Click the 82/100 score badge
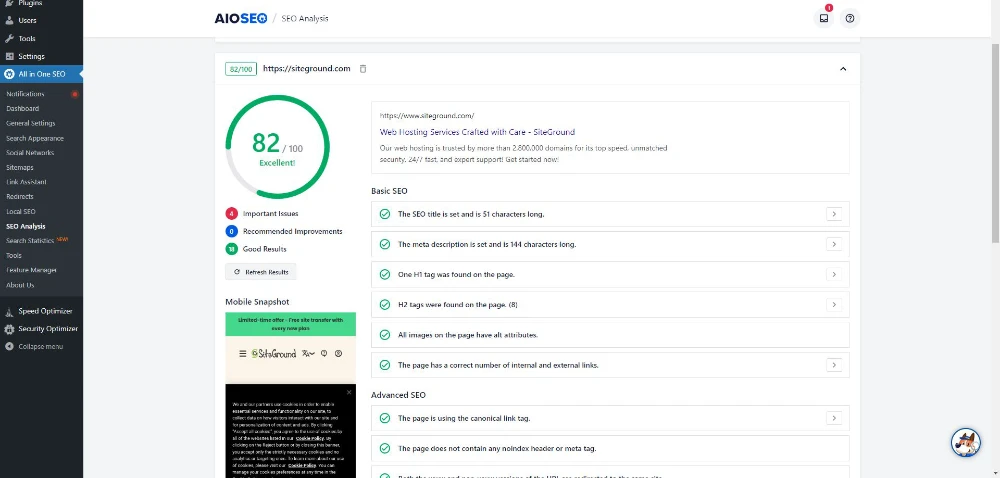The image size is (1000, 478). [x=241, y=69]
